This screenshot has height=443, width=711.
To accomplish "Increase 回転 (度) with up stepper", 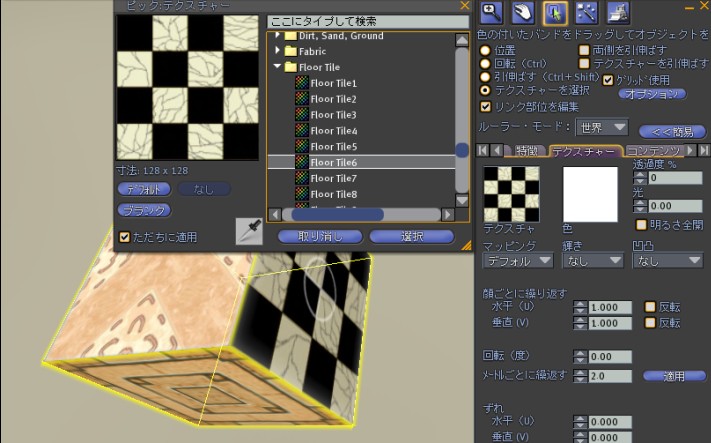I will click(580, 353).
